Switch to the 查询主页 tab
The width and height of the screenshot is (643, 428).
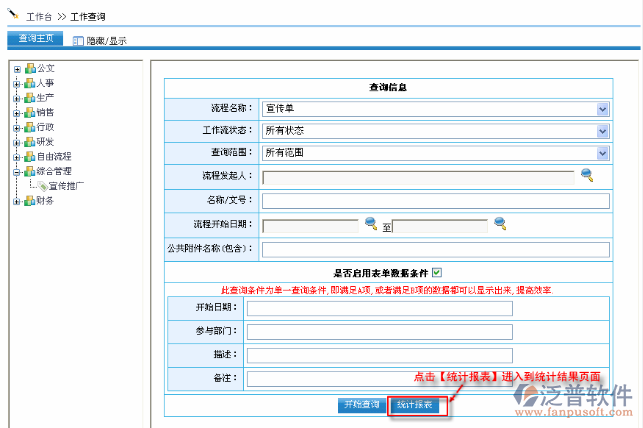pos(35,39)
